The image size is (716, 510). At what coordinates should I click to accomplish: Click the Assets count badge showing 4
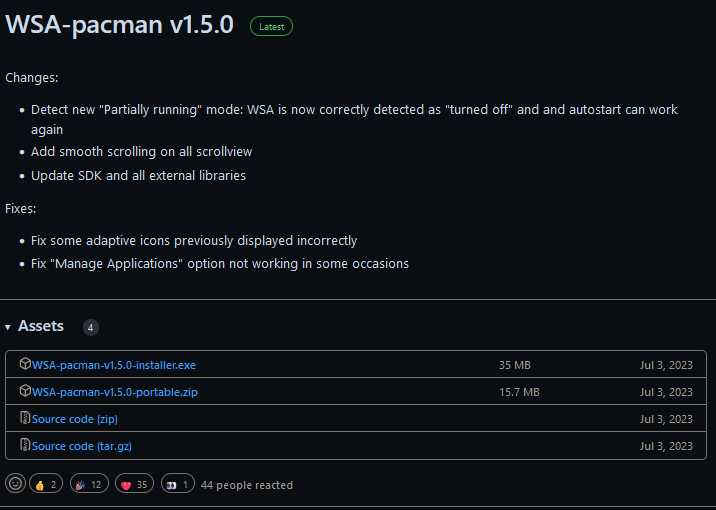tap(90, 327)
